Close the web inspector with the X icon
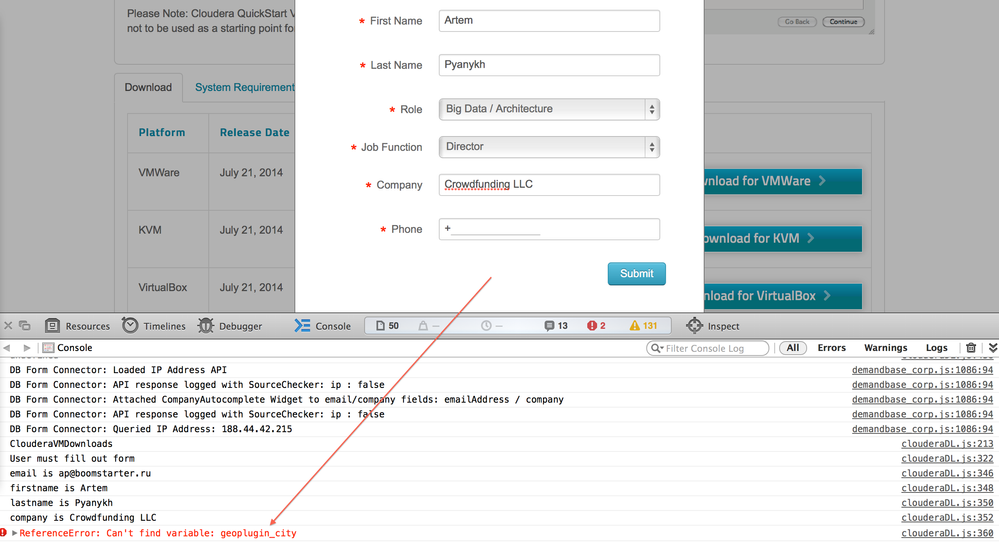This screenshot has width=999, height=542. coord(8,325)
